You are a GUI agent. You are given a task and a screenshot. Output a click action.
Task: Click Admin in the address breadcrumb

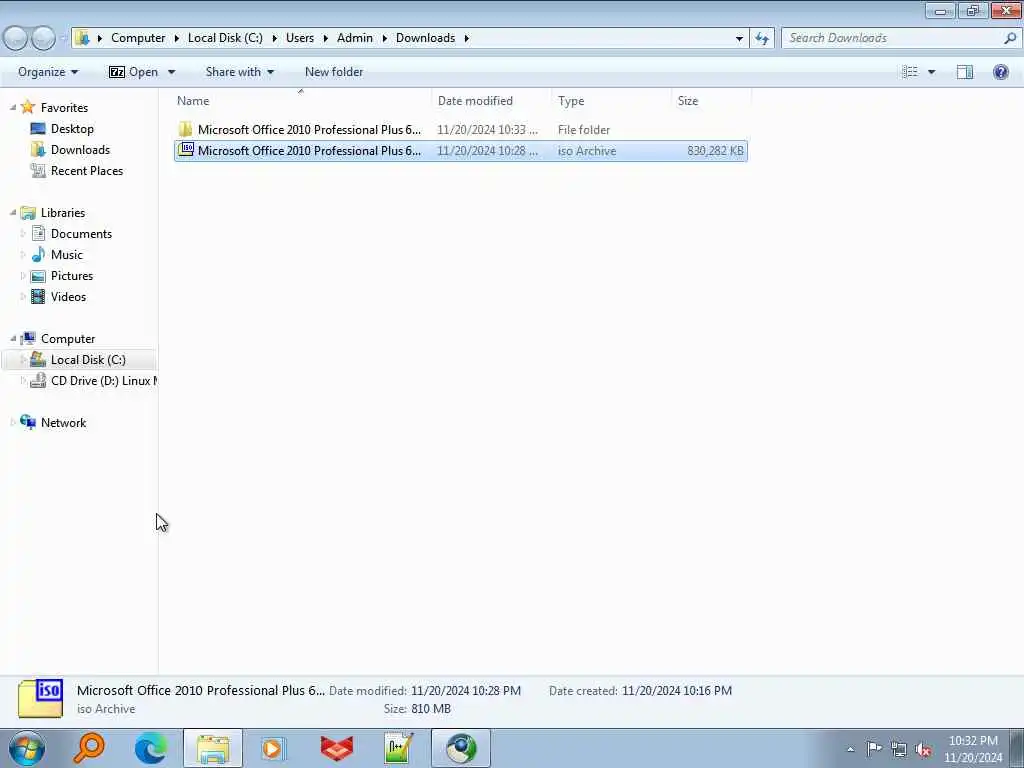tap(355, 38)
